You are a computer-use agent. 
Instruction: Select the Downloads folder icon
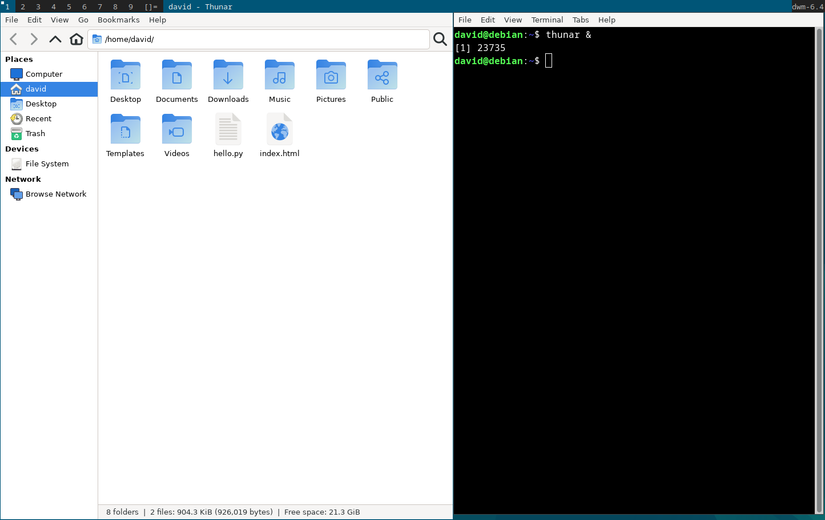click(x=228, y=75)
